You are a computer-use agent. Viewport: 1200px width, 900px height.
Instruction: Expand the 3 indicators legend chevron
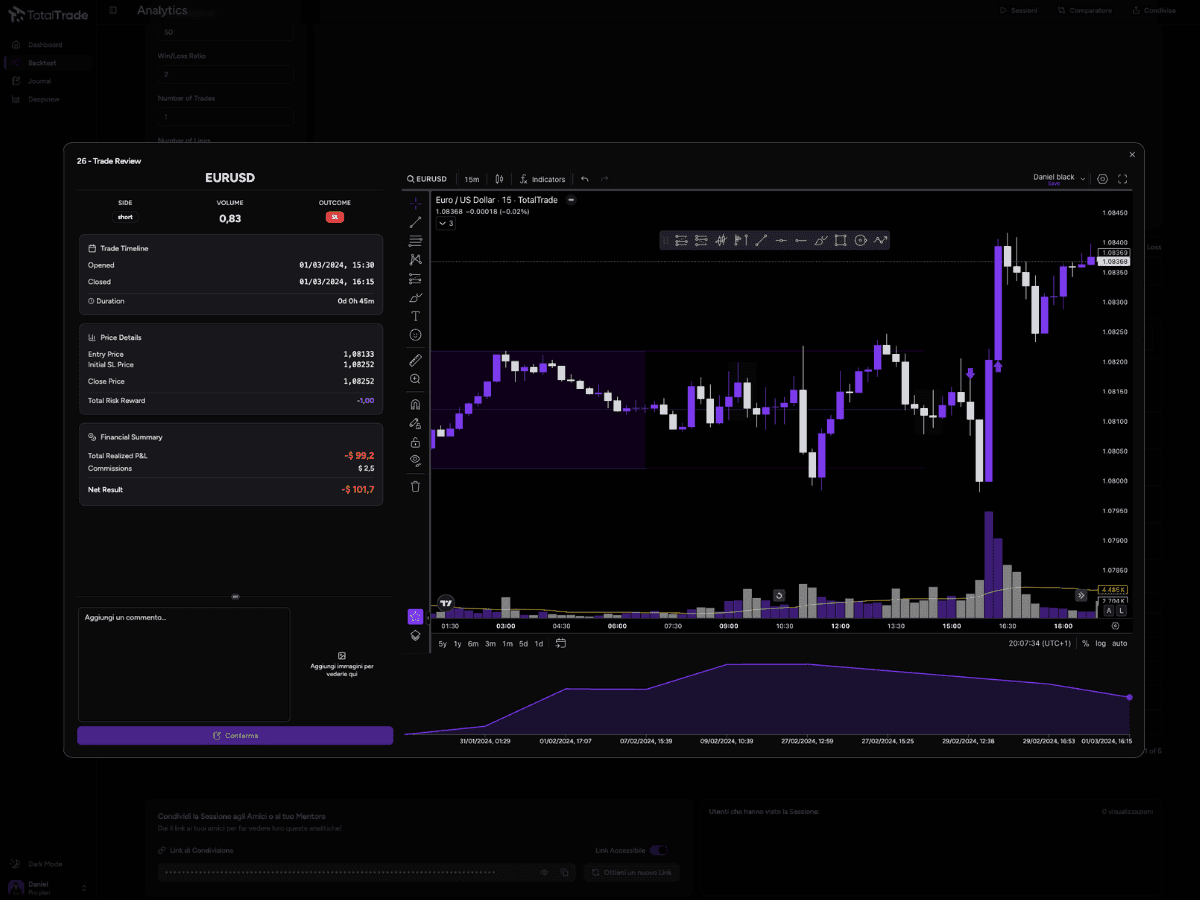click(x=446, y=223)
